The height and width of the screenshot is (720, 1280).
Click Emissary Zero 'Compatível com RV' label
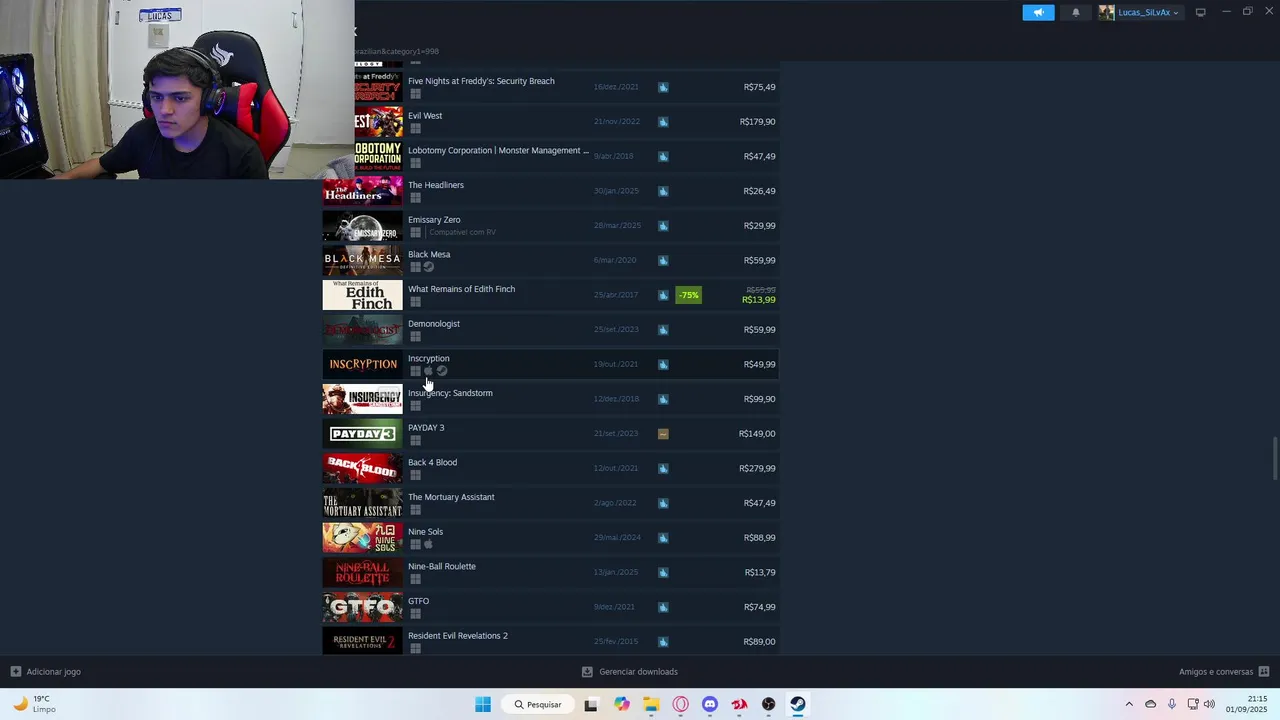click(x=462, y=232)
